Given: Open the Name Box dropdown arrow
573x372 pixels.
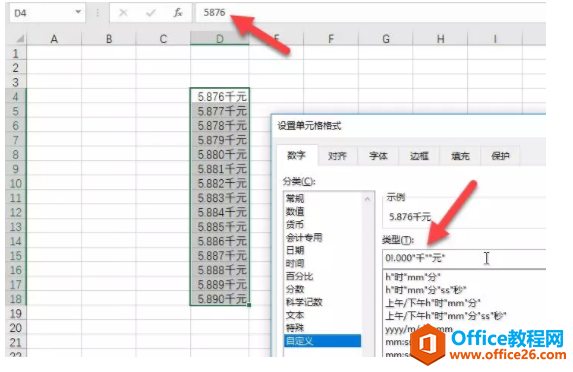Looking at the screenshot, I should click(x=78, y=12).
